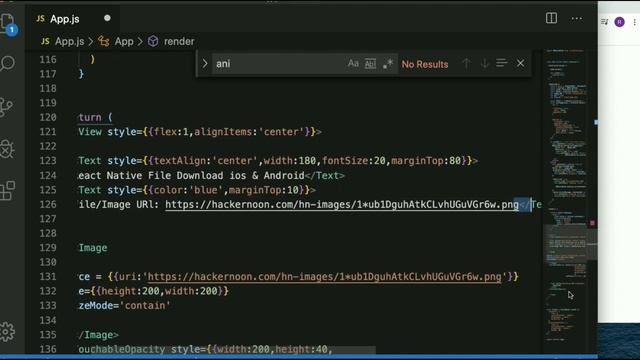Toggle Find in Selection
The height and width of the screenshot is (360, 640).
tap(502, 64)
